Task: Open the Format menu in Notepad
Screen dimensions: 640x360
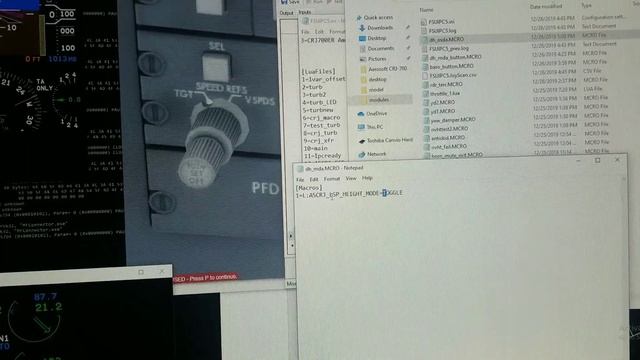Action: (331, 179)
